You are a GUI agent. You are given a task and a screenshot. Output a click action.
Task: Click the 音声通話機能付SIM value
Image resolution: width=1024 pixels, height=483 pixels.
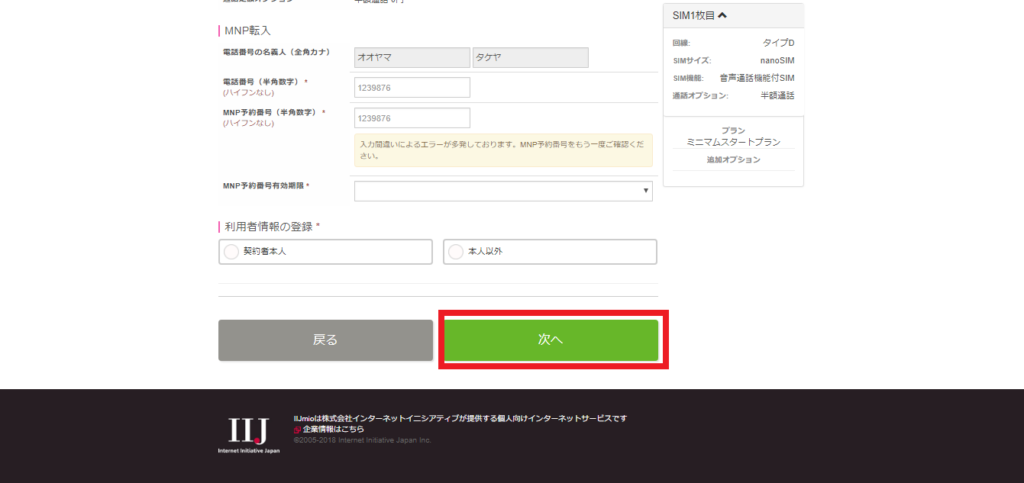point(757,78)
